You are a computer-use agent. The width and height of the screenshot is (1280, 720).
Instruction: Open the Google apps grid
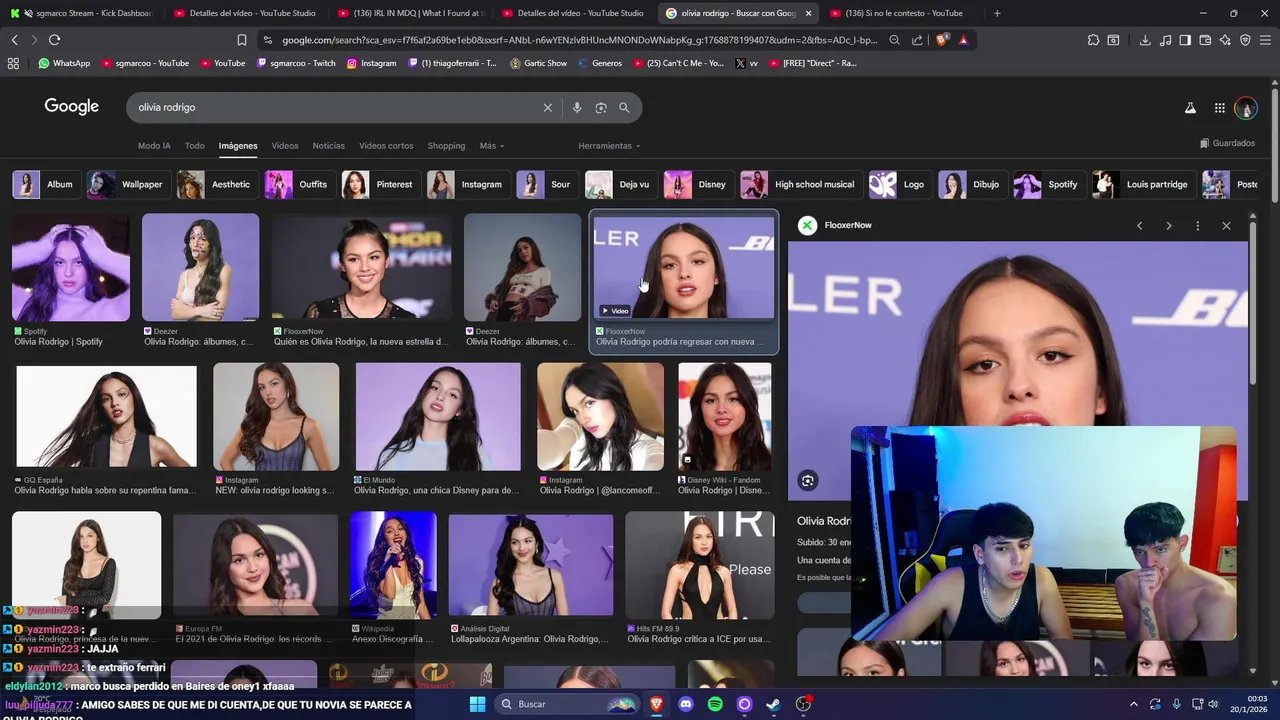[x=1220, y=108]
